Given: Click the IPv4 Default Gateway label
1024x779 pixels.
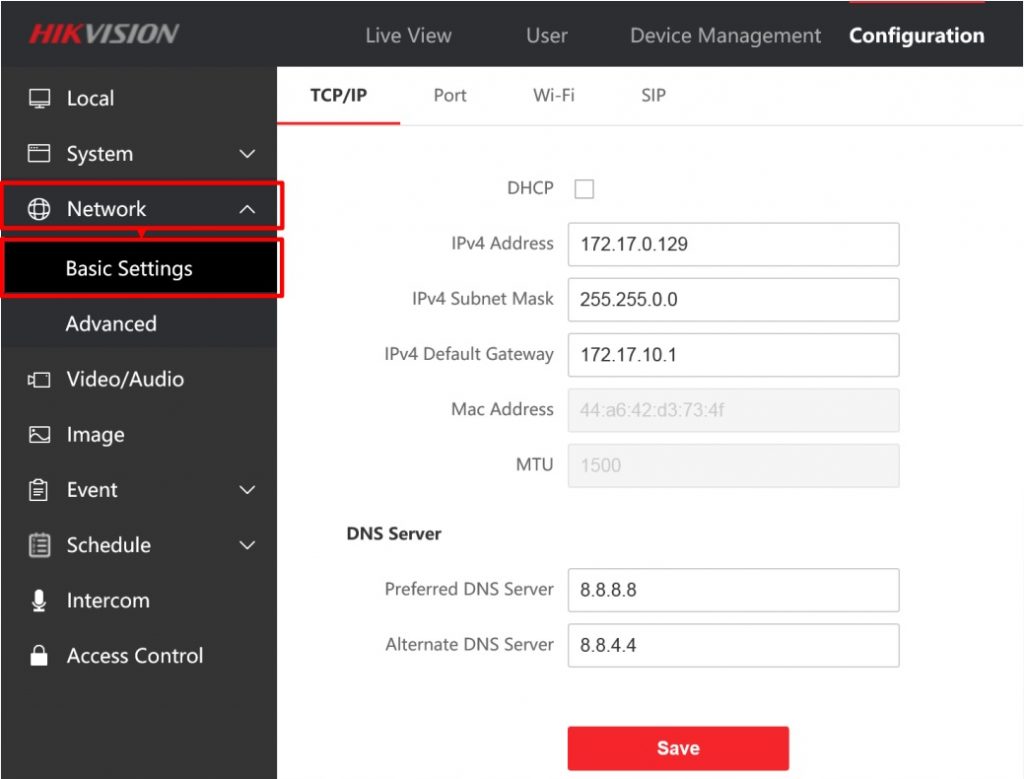Looking at the screenshot, I should point(469,354).
